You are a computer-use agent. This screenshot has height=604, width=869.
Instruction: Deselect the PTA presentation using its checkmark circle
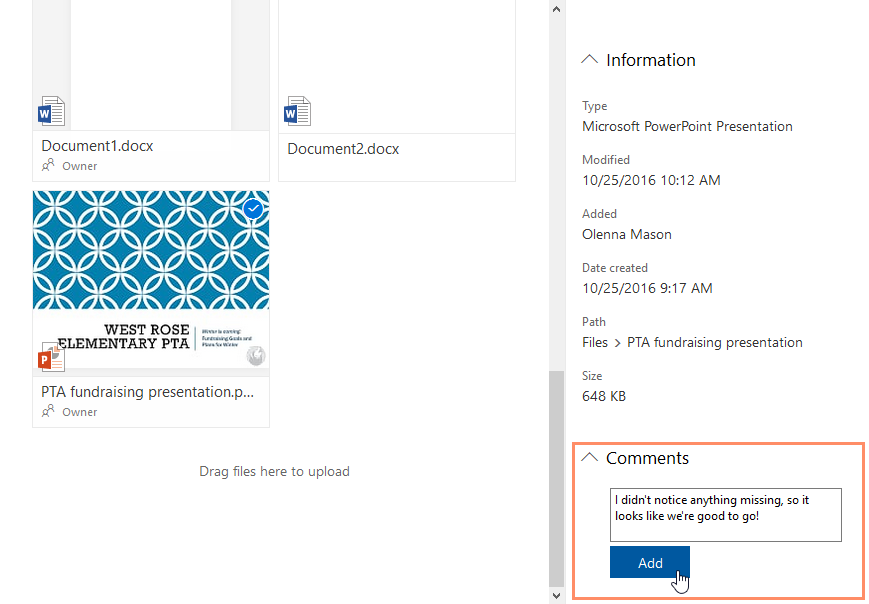pyautogui.click(x=254, y=209)
